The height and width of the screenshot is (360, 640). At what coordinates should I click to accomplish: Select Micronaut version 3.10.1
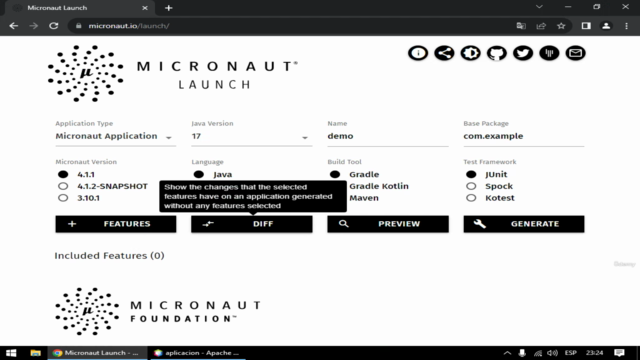coord(63,198)
